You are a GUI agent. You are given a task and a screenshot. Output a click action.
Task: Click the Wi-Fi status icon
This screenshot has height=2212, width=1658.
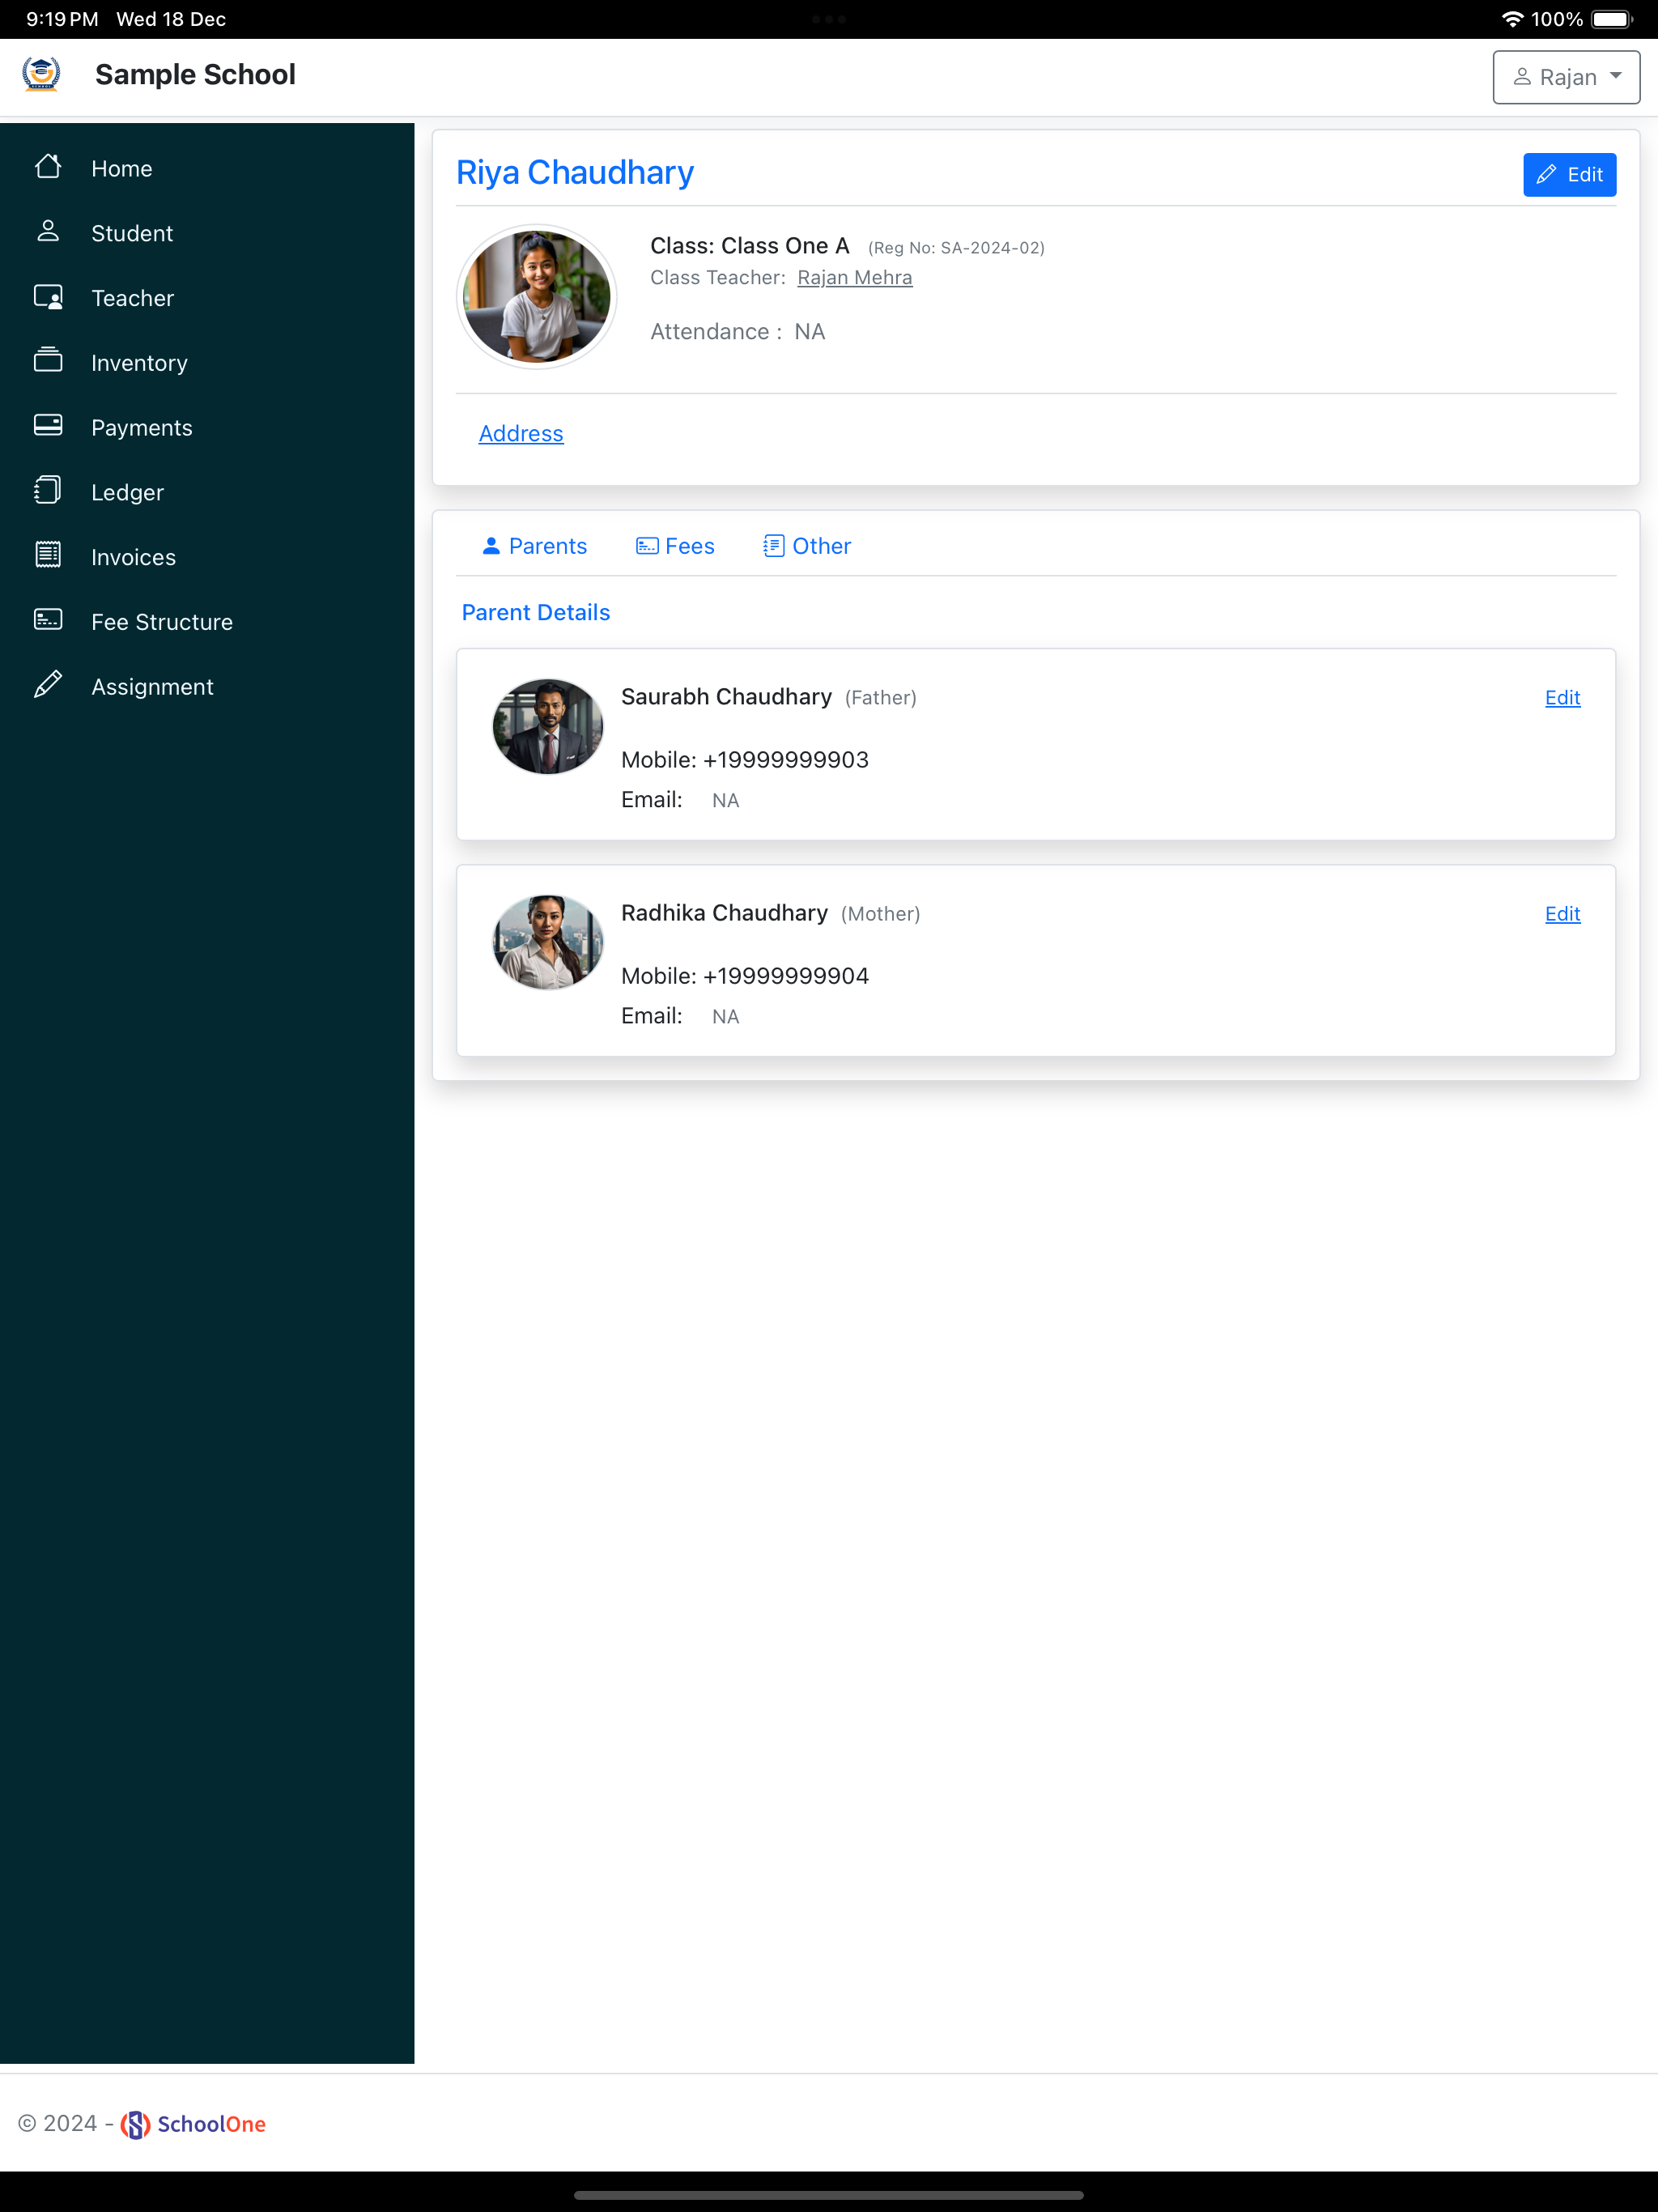[x=1512, y=19]
